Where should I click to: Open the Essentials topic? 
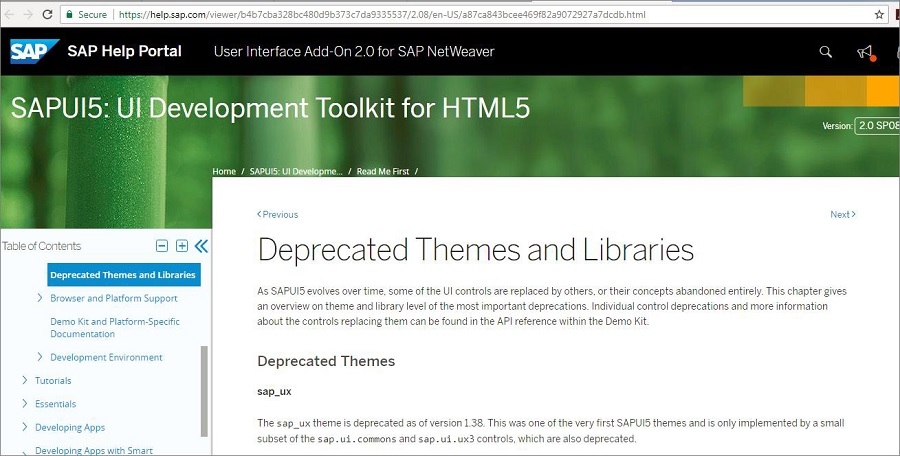coord(55,404)
